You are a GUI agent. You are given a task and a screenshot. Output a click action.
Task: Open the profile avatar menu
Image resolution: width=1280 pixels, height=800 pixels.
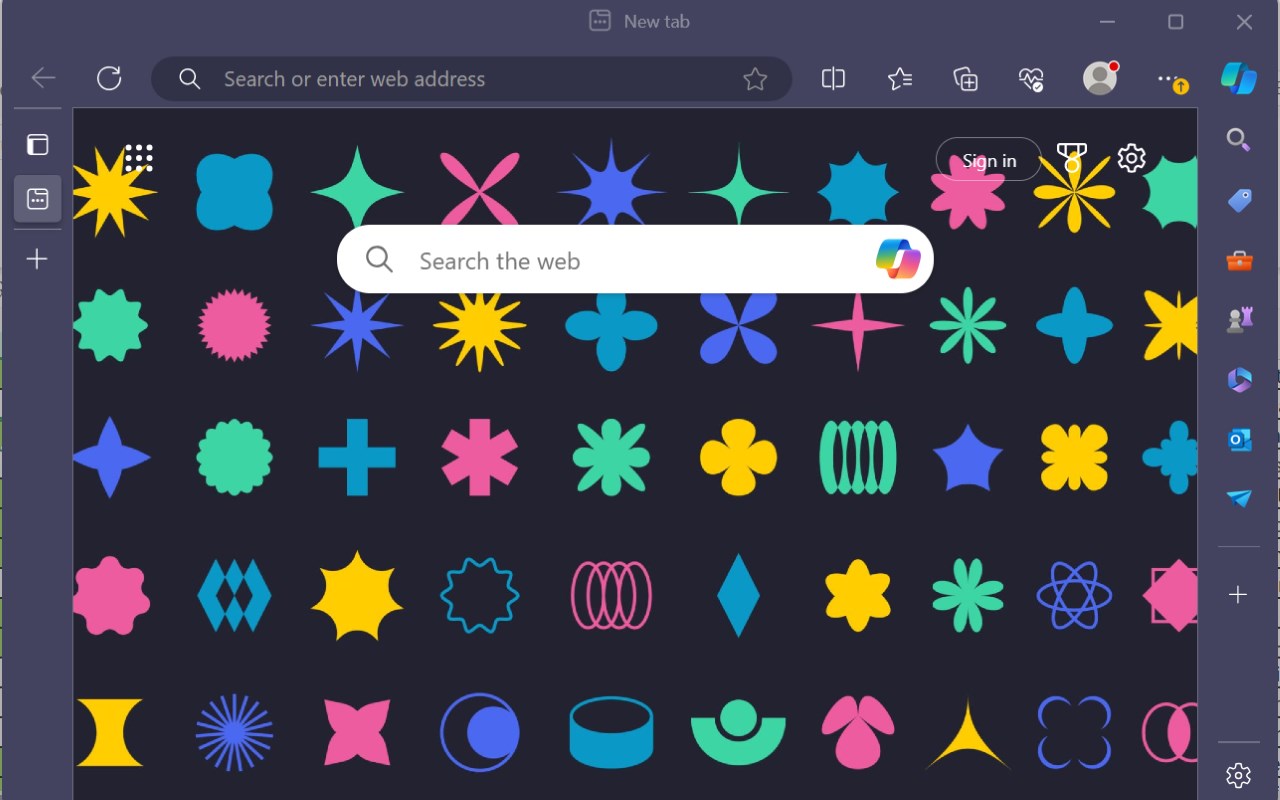pyautogui.click(x=1100, y=78)
